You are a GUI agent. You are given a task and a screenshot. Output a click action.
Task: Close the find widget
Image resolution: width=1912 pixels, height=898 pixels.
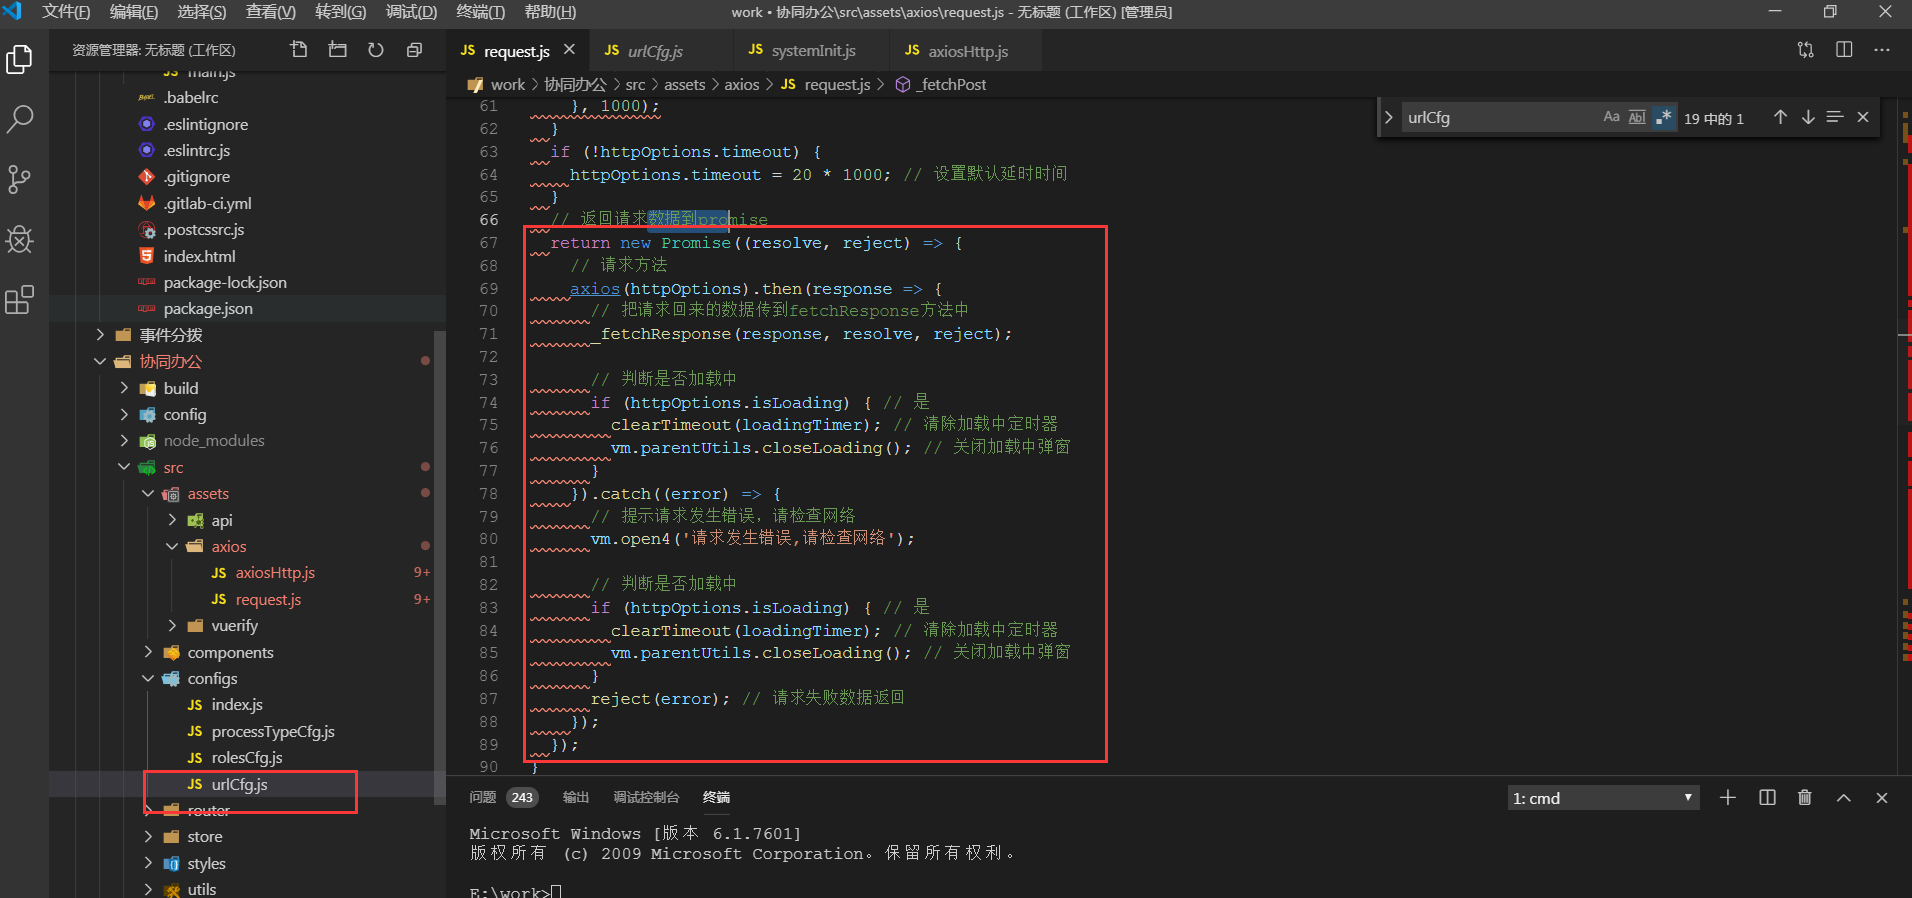[x=1863, y=117]
